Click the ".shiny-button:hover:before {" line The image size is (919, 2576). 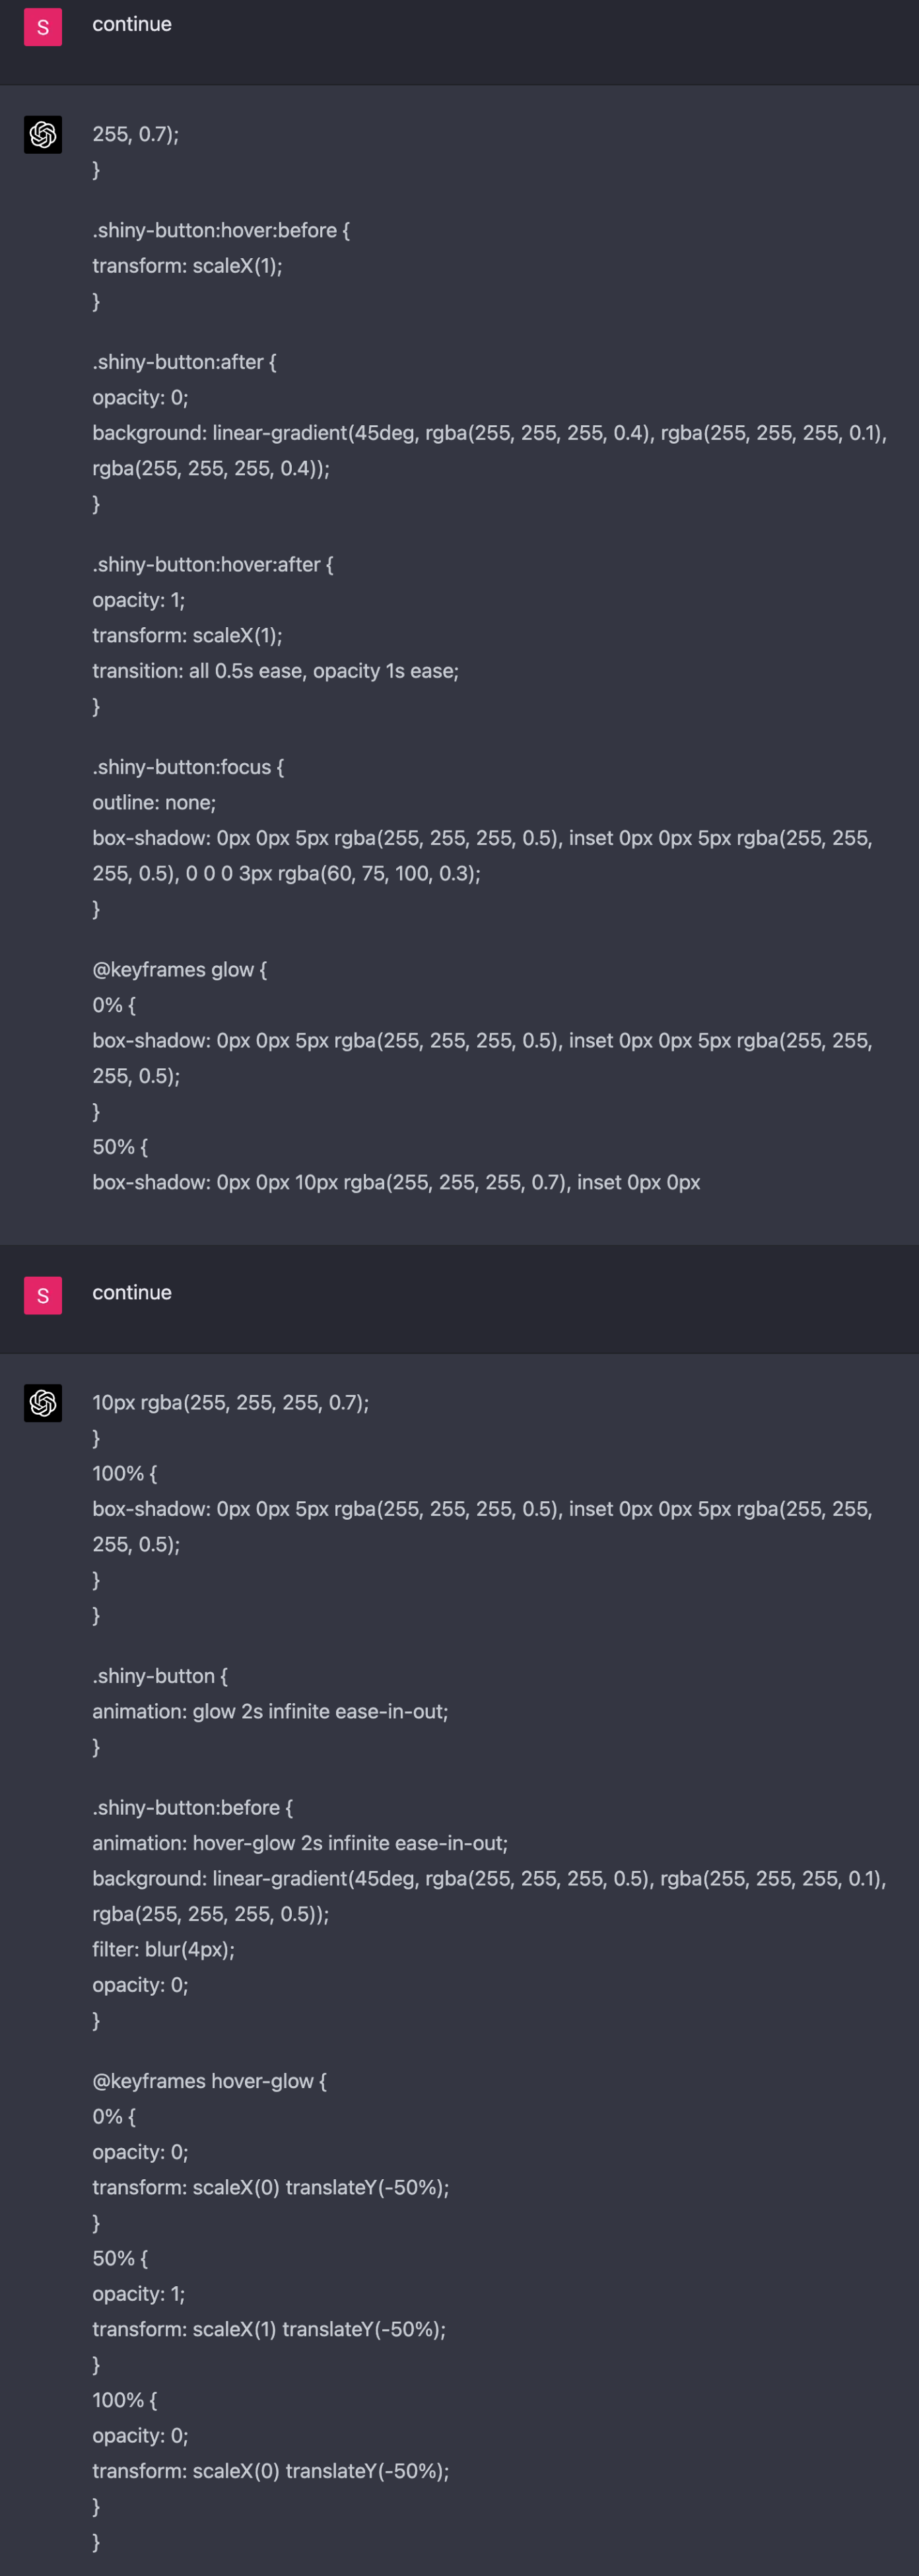(221, 230)
